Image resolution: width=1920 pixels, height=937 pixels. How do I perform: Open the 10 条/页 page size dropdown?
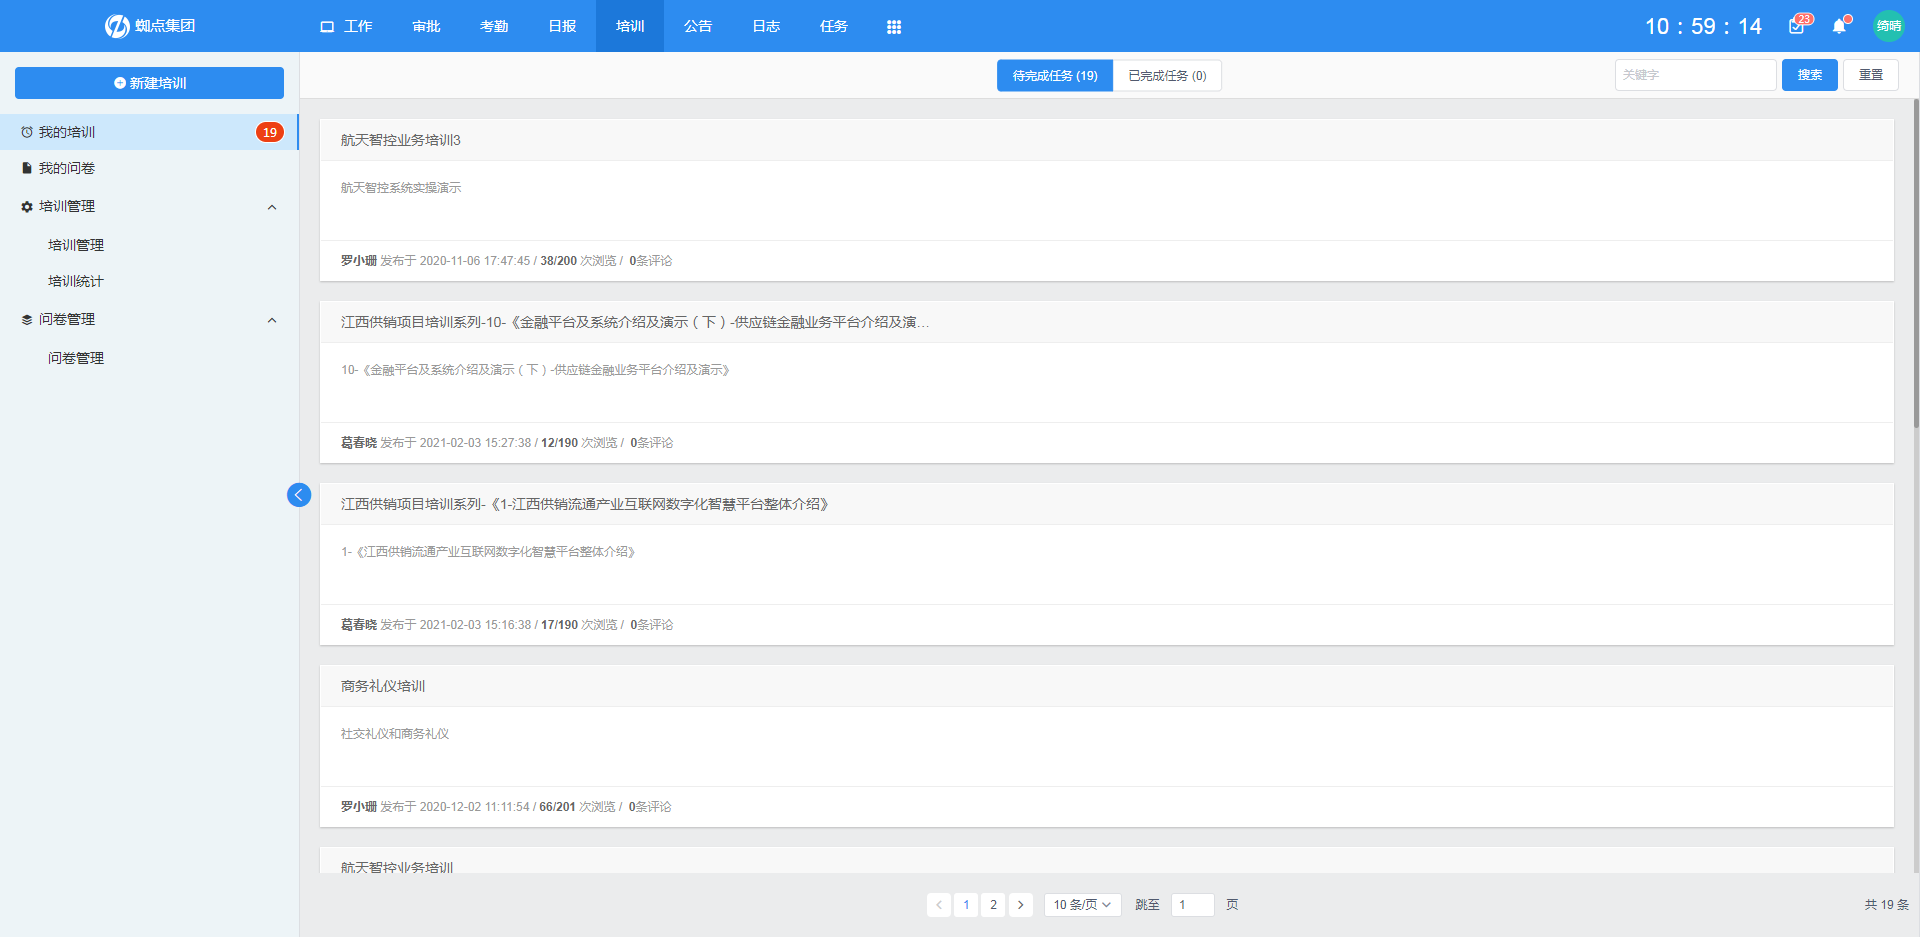coord(1082,905)
